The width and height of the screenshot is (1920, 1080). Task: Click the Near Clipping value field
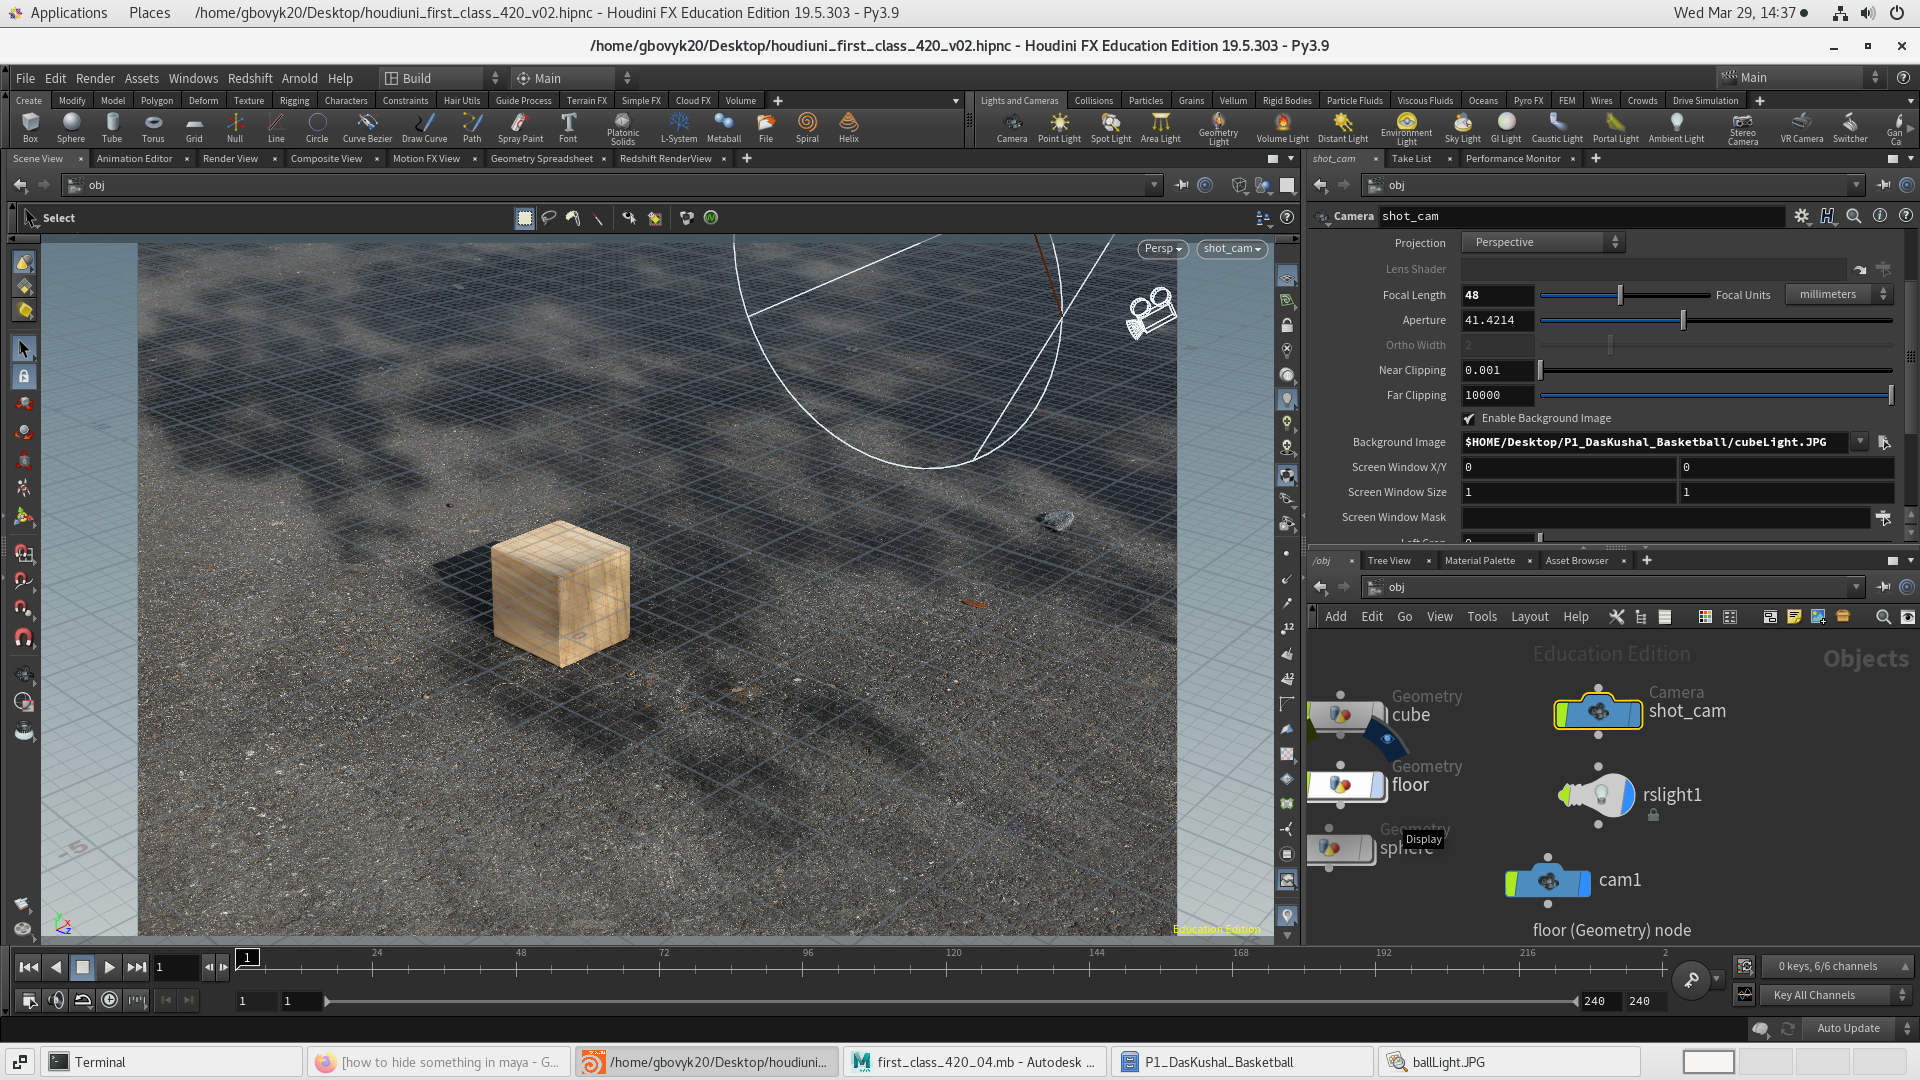[x=1497, y=370]
